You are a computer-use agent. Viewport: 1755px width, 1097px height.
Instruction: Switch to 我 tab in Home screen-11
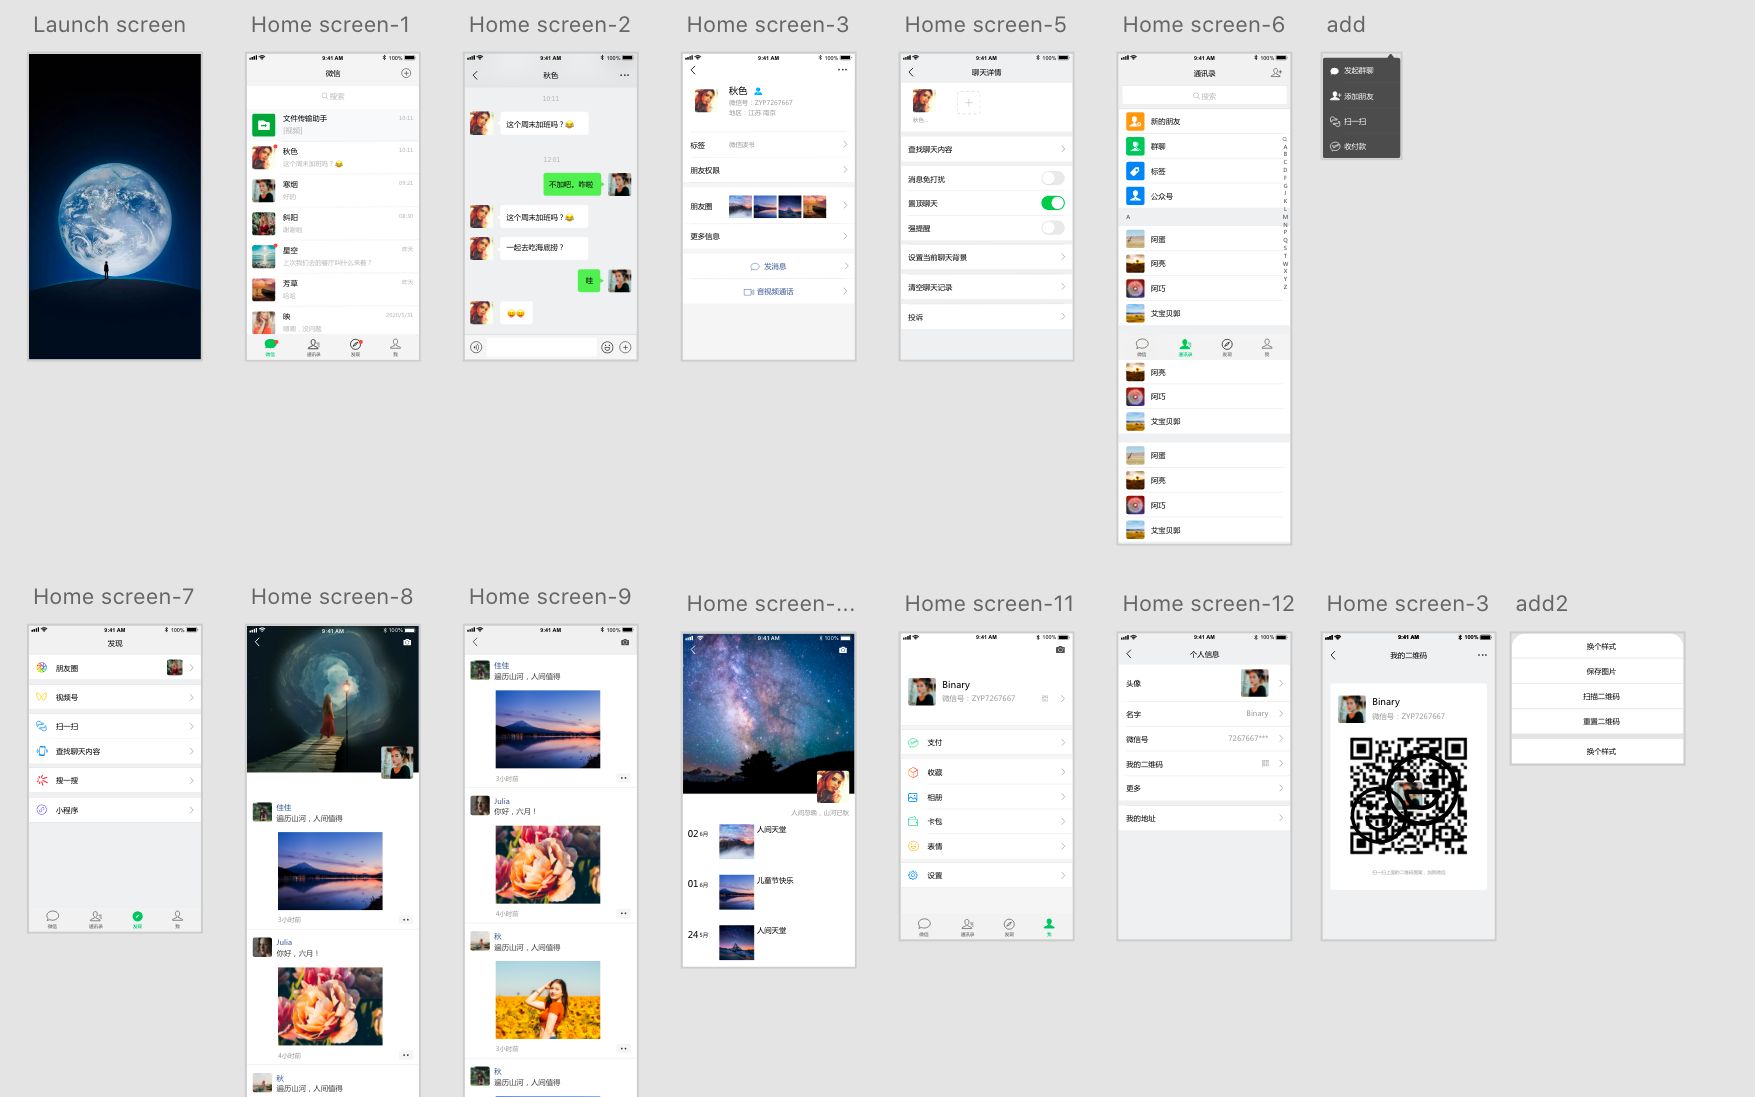[x=1049, y=926]
